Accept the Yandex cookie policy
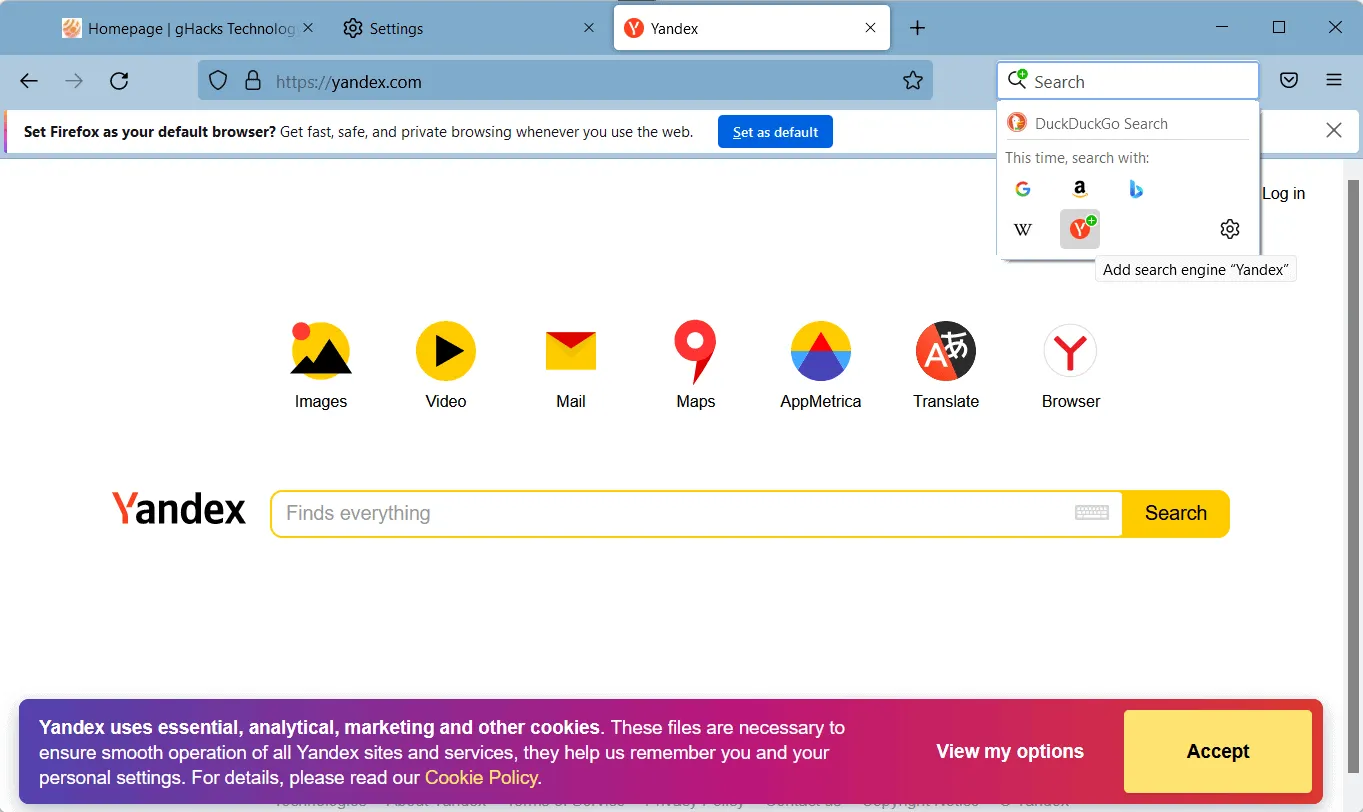 point(1217,751)
